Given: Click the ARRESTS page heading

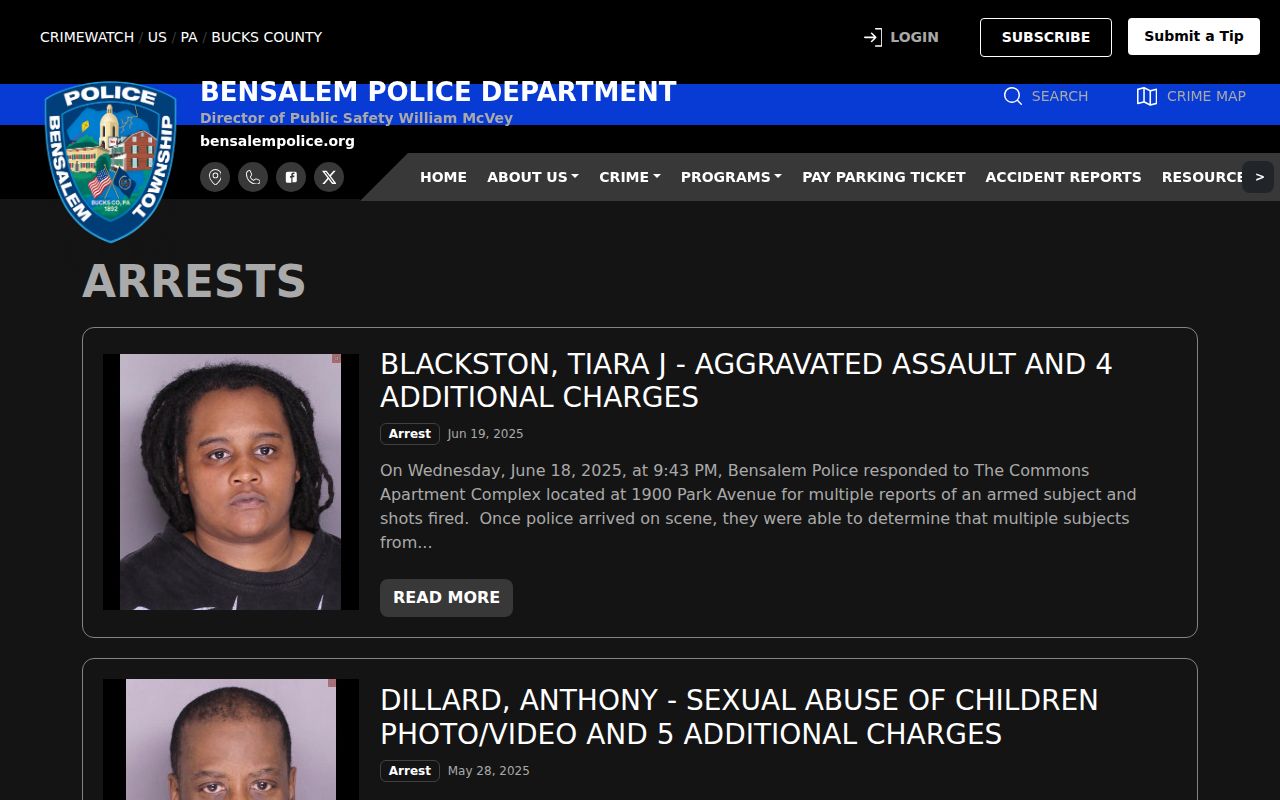Looking at the screenshot, I should pyautogui.click(x=194, y=281).
